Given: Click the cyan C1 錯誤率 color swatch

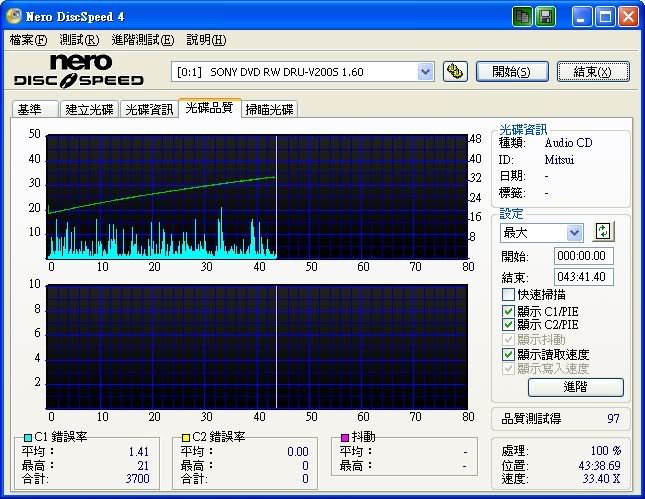Looking at the screenshot, I should [x=28, y=437].
